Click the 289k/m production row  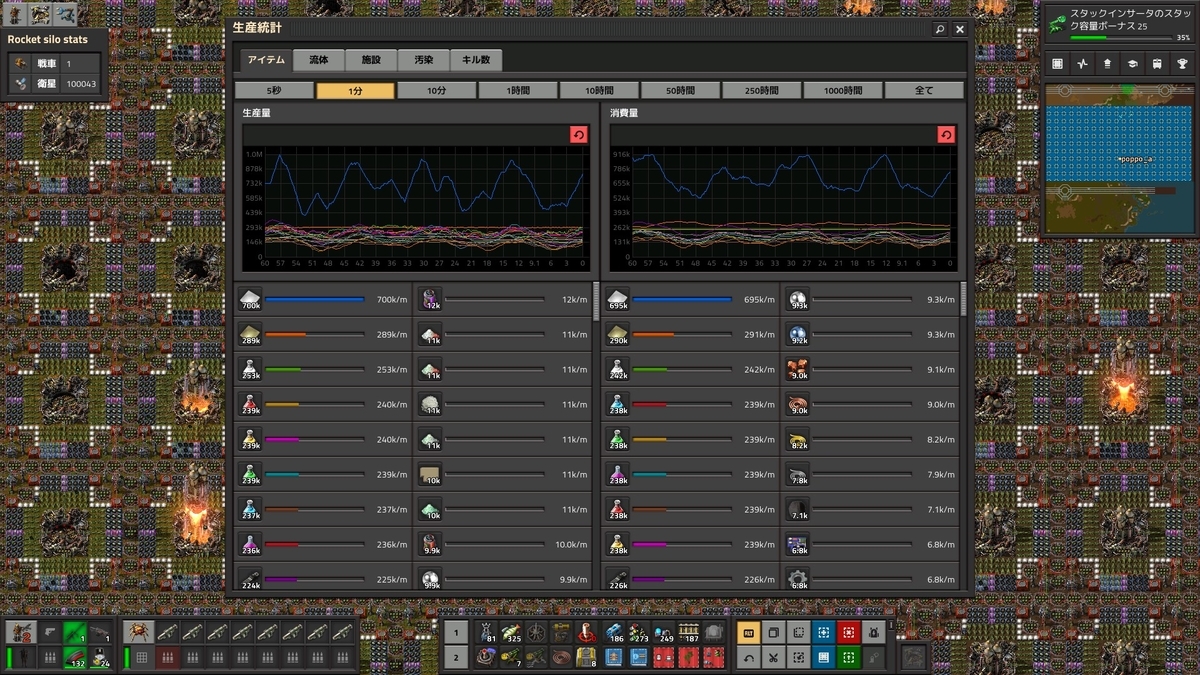coord(324,335)
